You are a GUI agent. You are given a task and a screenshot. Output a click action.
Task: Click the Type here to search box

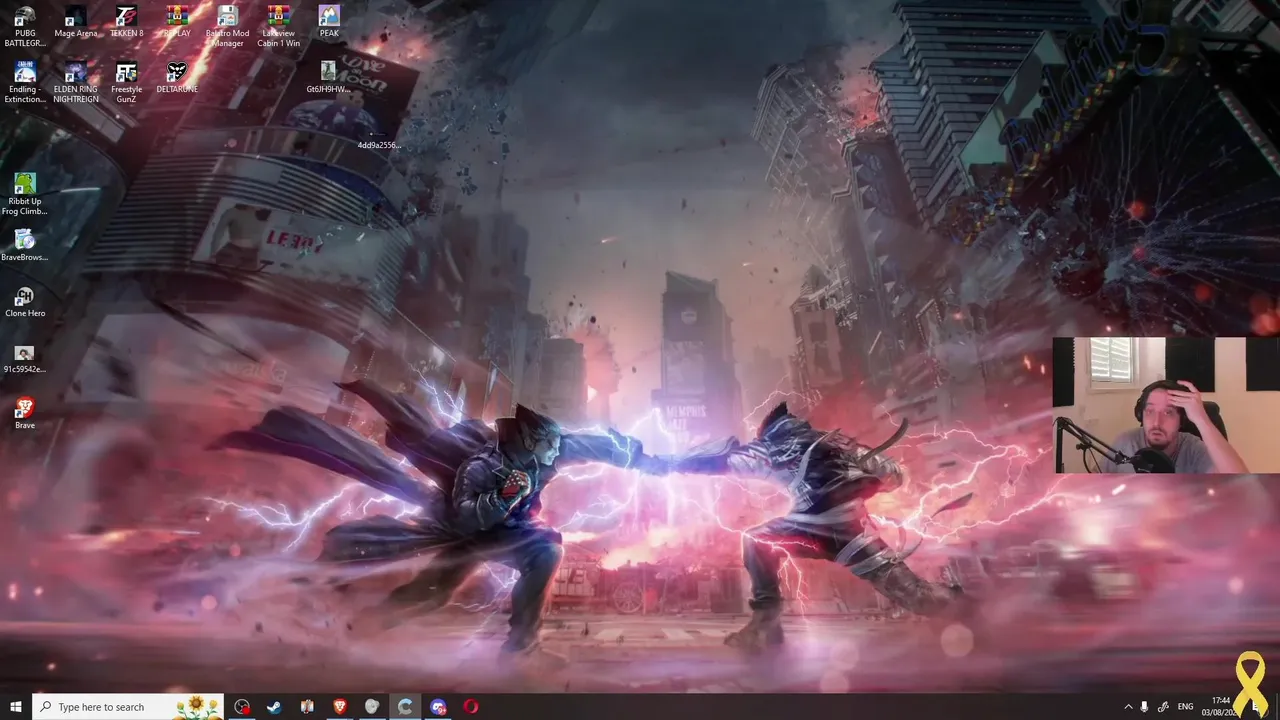pyautogui.click(x=128, y=707)
